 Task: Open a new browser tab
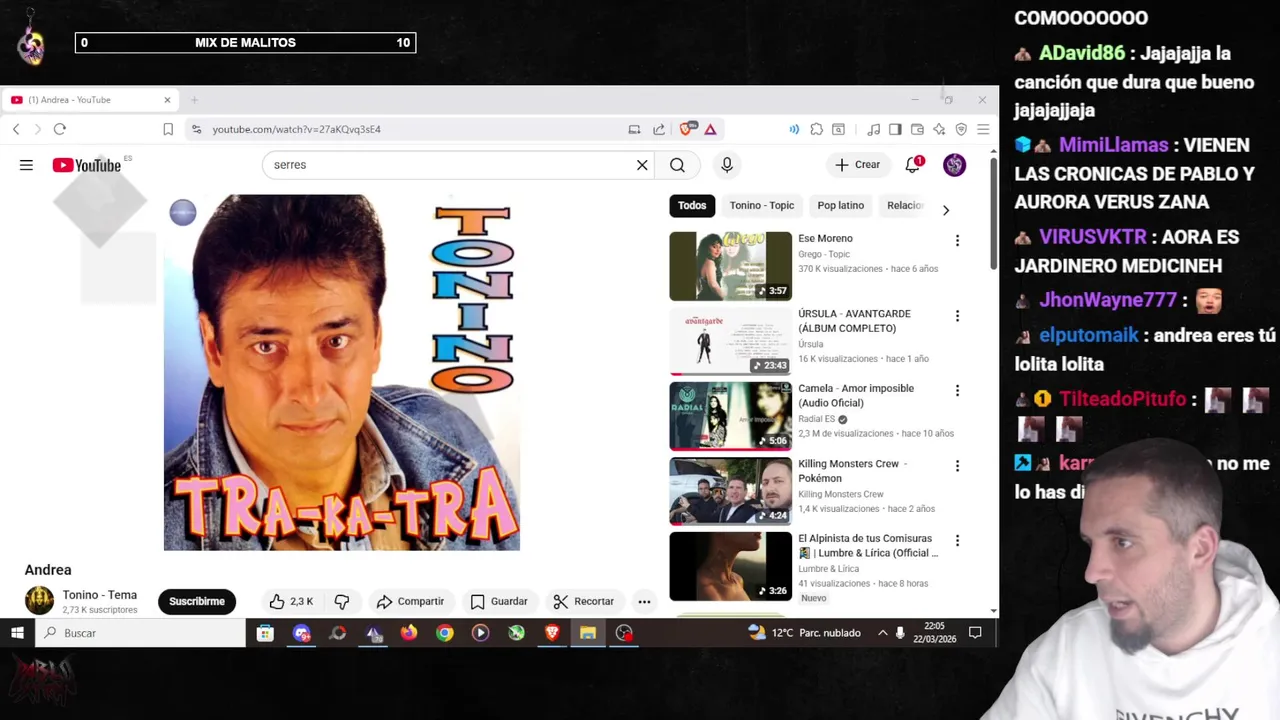tap(194, 100)
